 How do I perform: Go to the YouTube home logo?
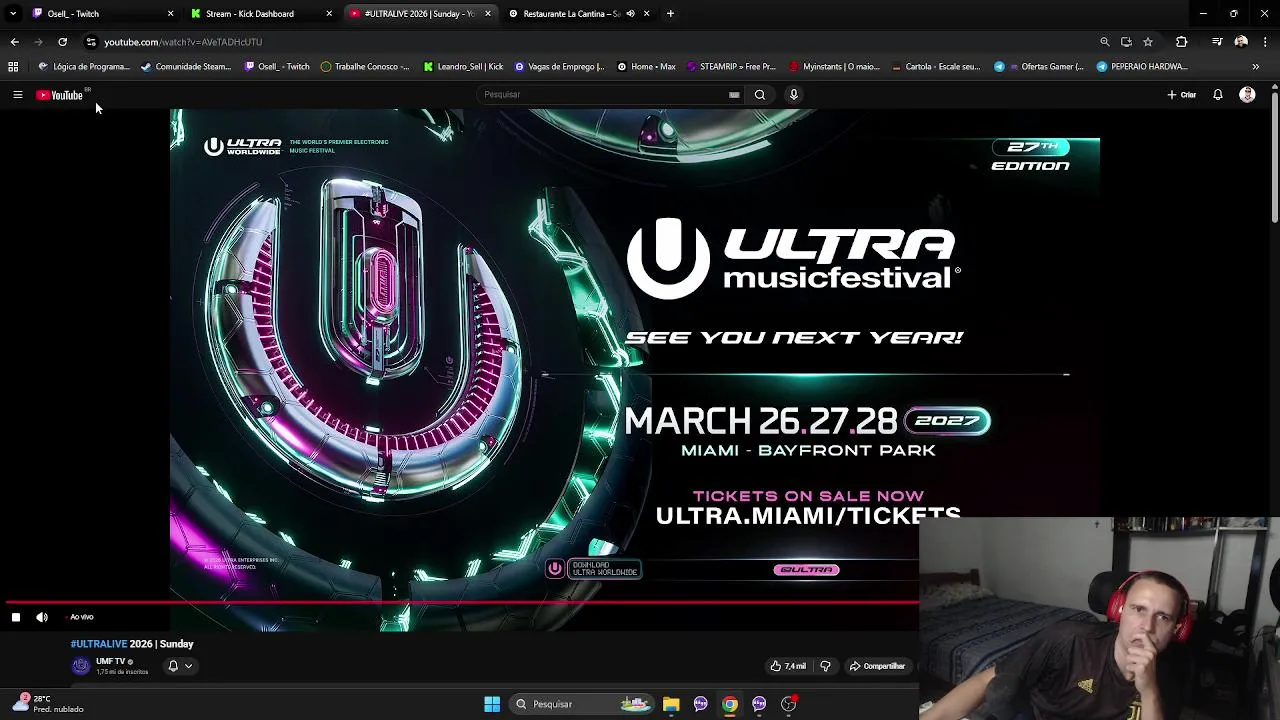(59, 95)
